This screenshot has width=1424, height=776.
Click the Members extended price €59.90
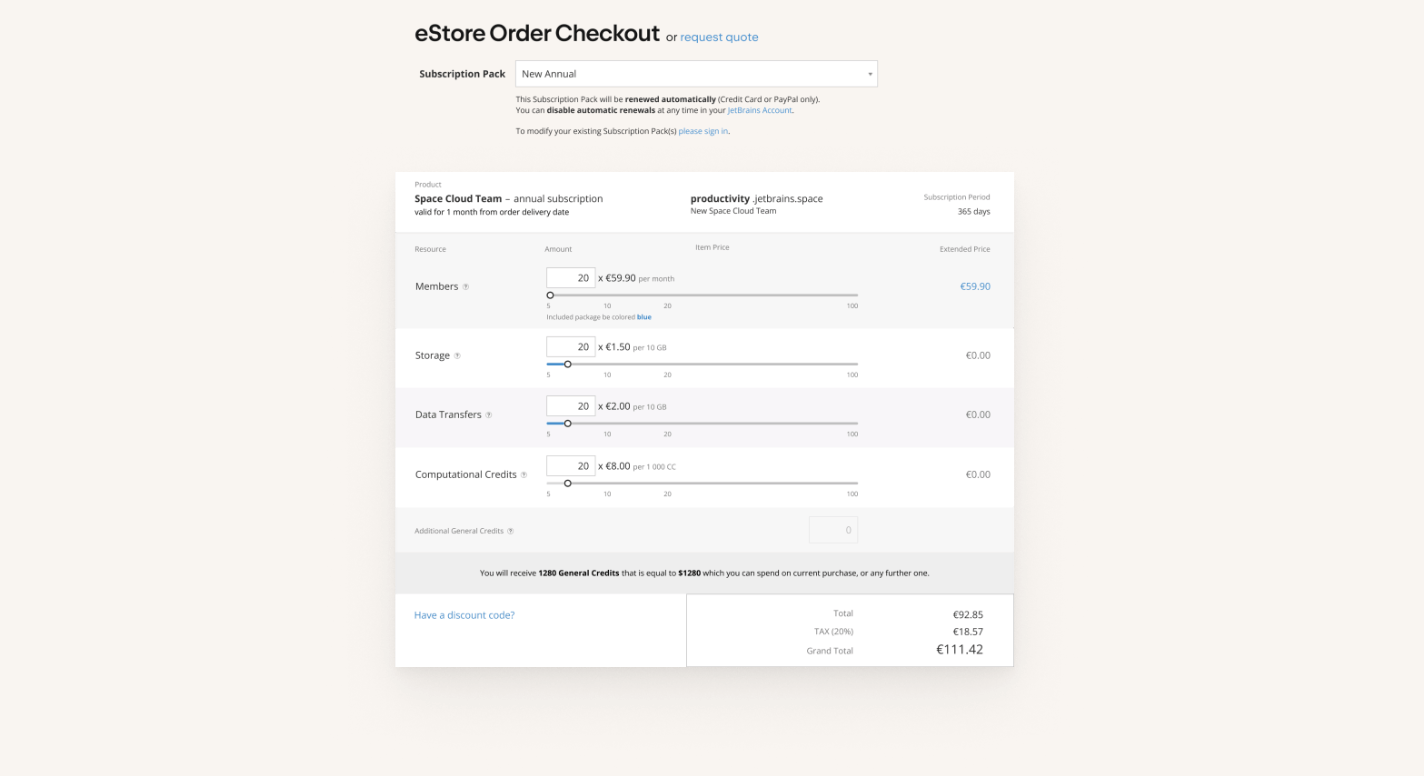click(x=975, y=287)
